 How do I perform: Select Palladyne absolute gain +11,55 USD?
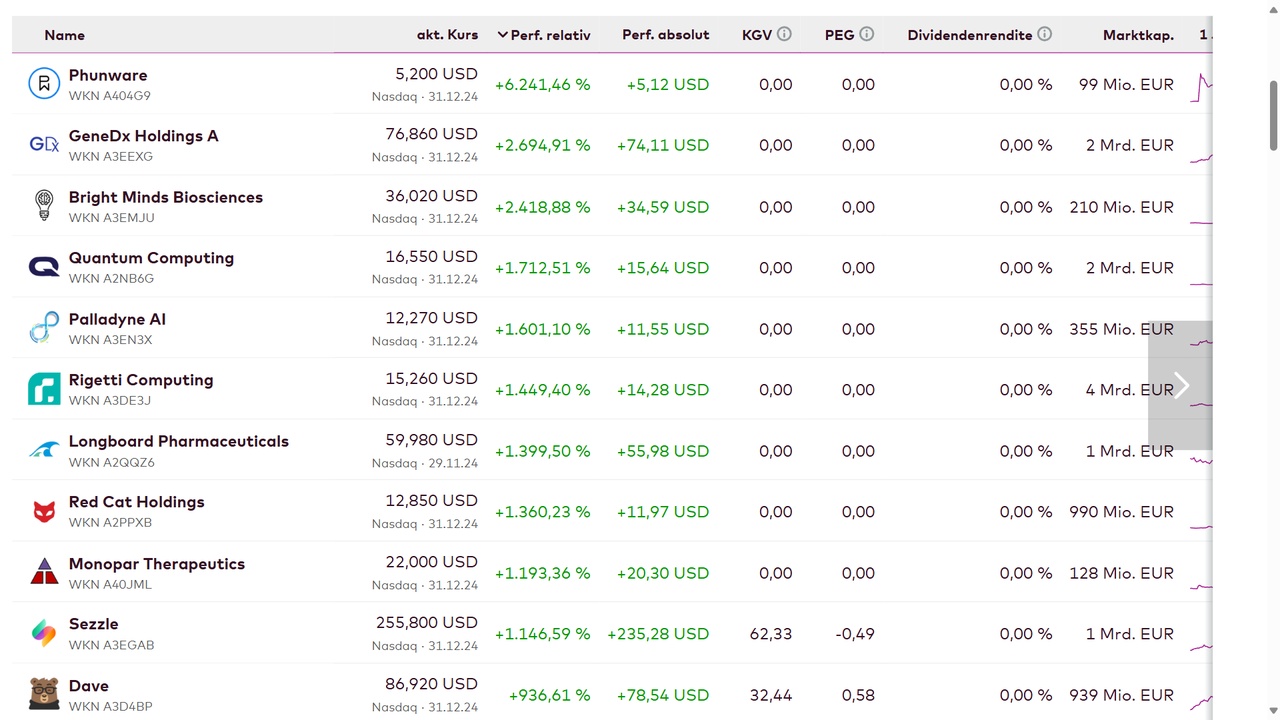pyautogui.click(x=663, y=329)
